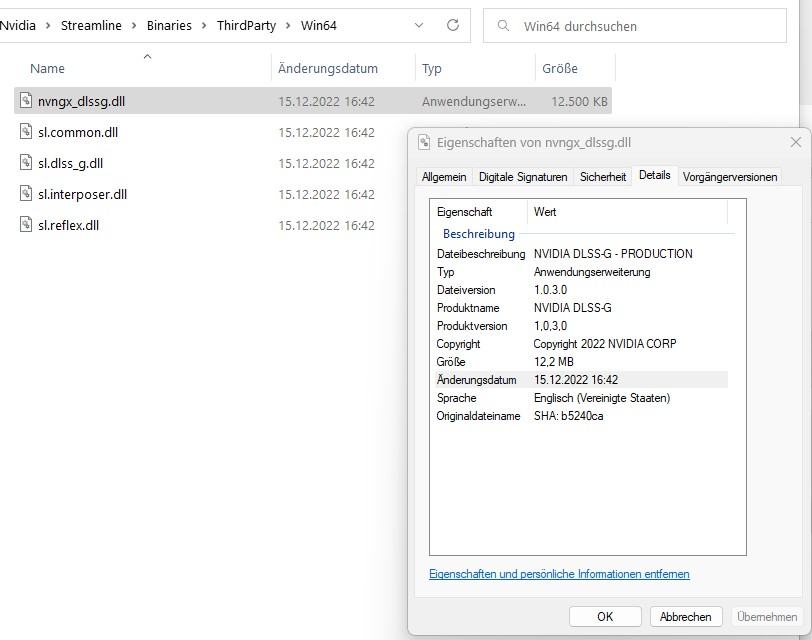The height and width of the screenshot is (640, 812).
Task: Click the Produktversion property label
Action: coord(472,326)
